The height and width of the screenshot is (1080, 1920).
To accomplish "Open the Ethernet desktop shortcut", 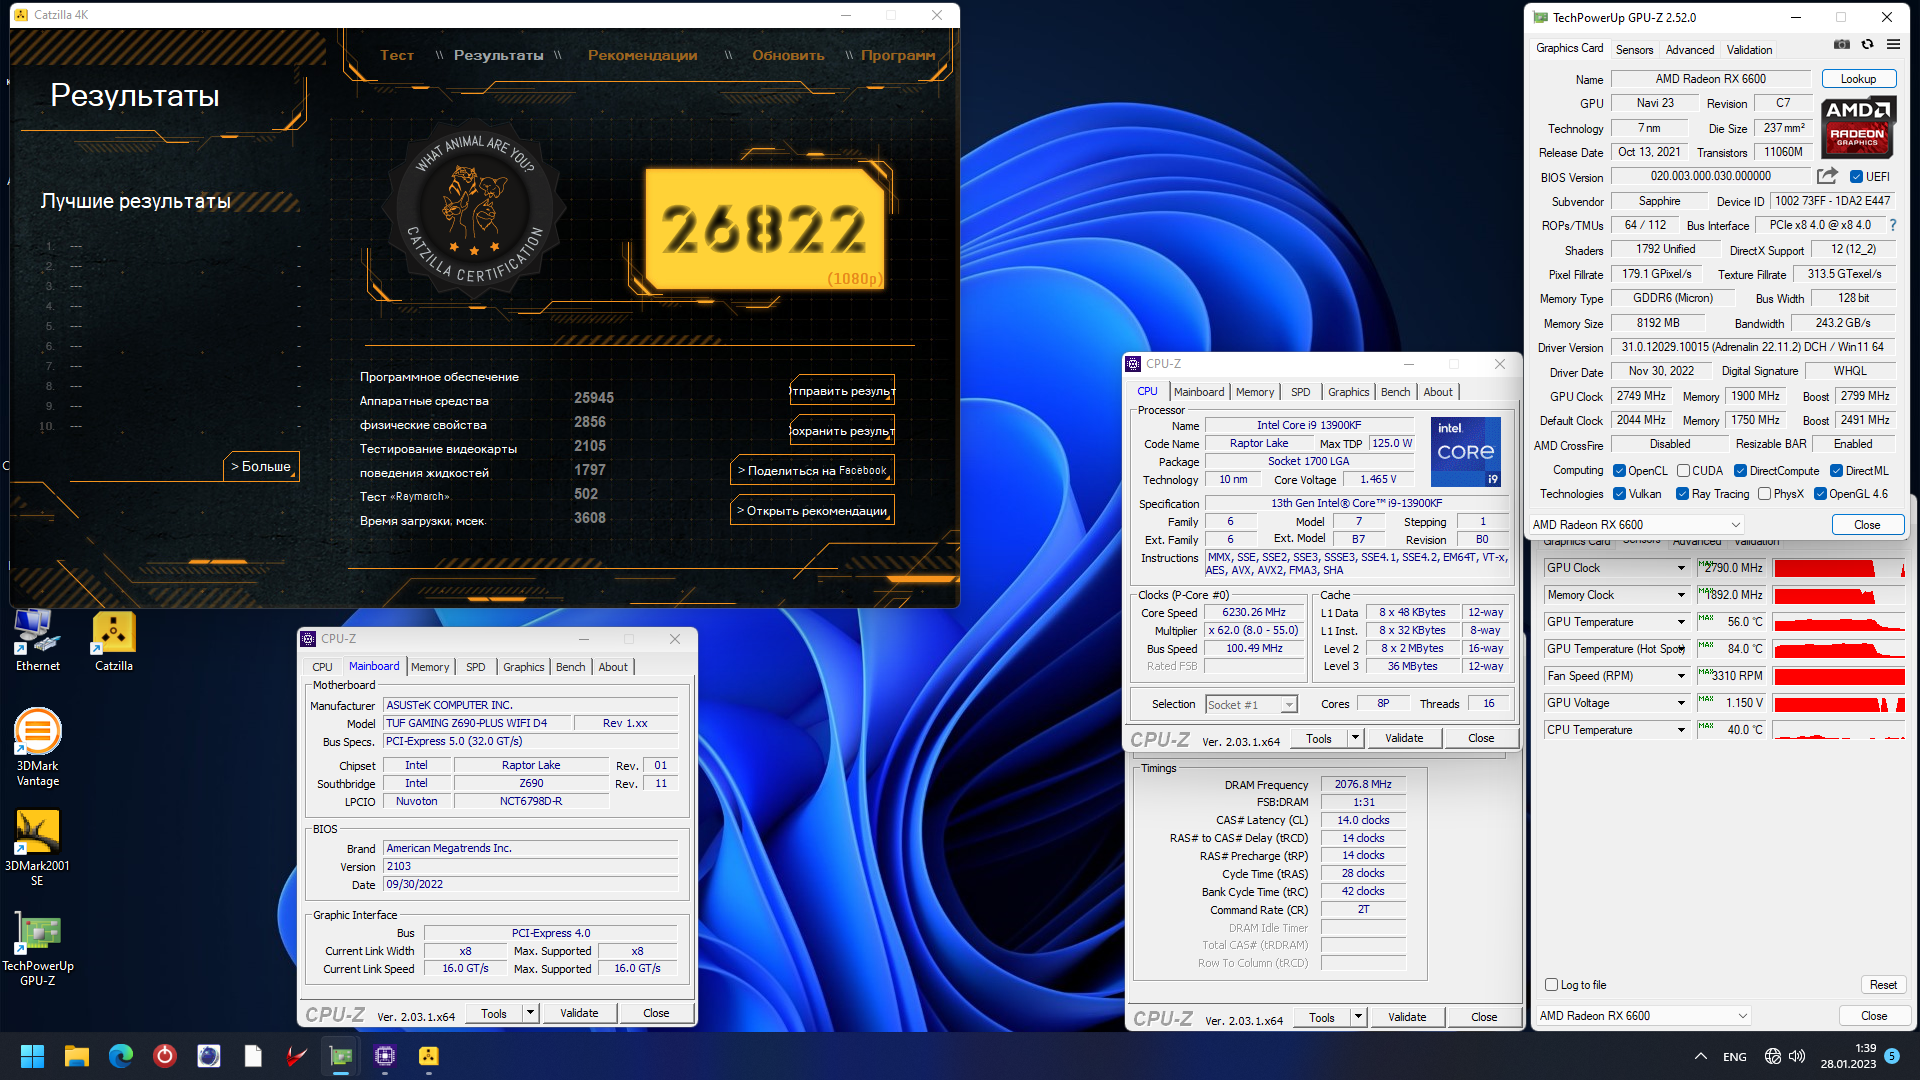I will [x=37, y=640].
